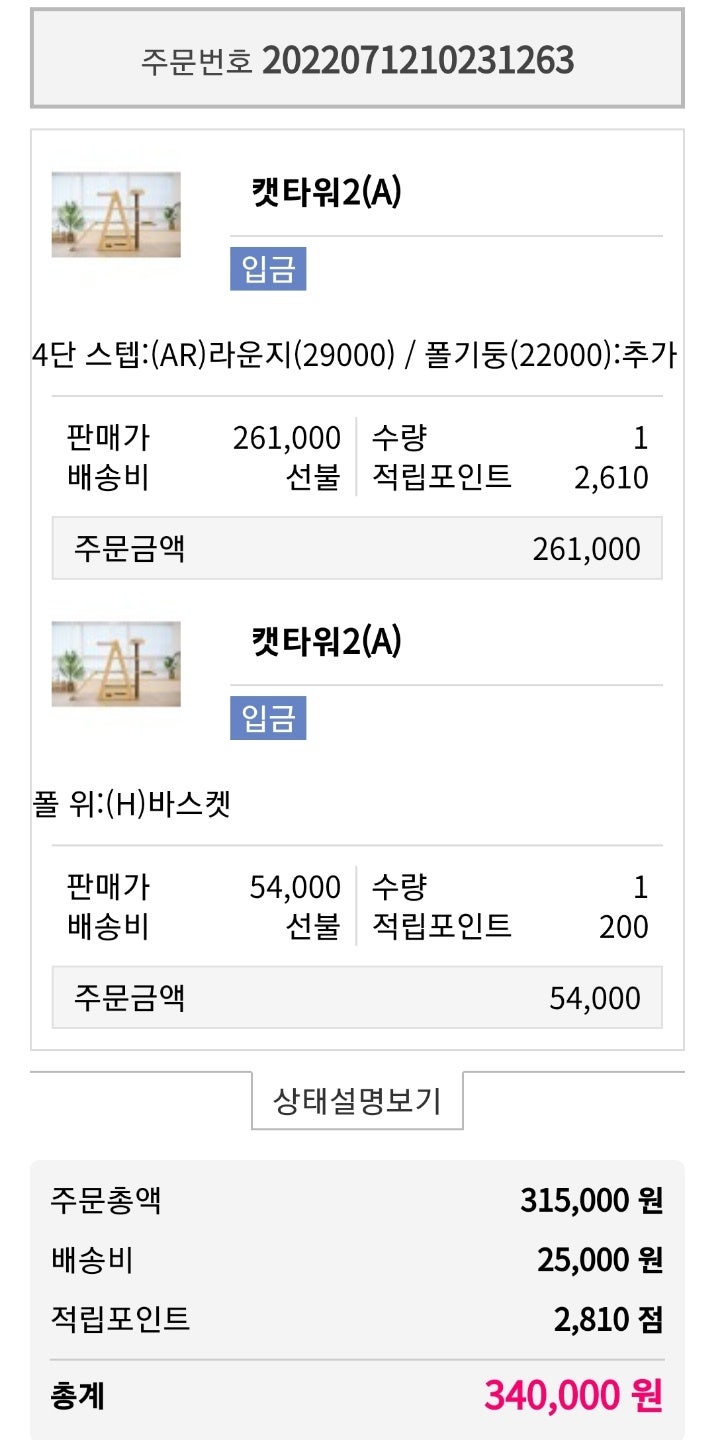The height and width of the screenshot is (1440, 705).
Task: Open the first 캣타워2(A) product thumbnail
Action: [116, 215]
